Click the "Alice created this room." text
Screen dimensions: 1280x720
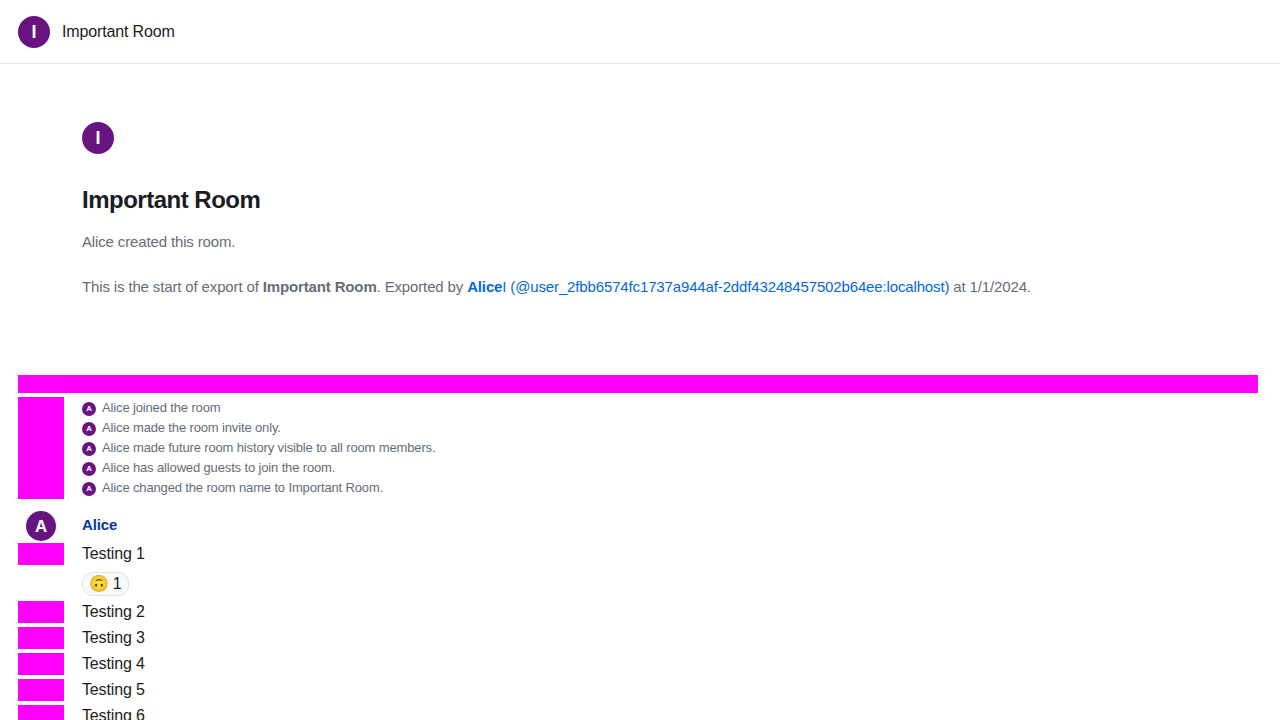[x=158, y=242]
